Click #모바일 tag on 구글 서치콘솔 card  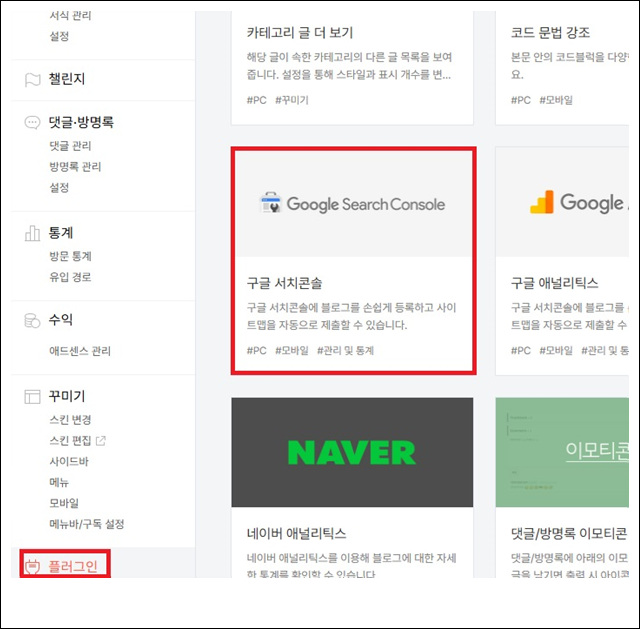tap(292, 351)
